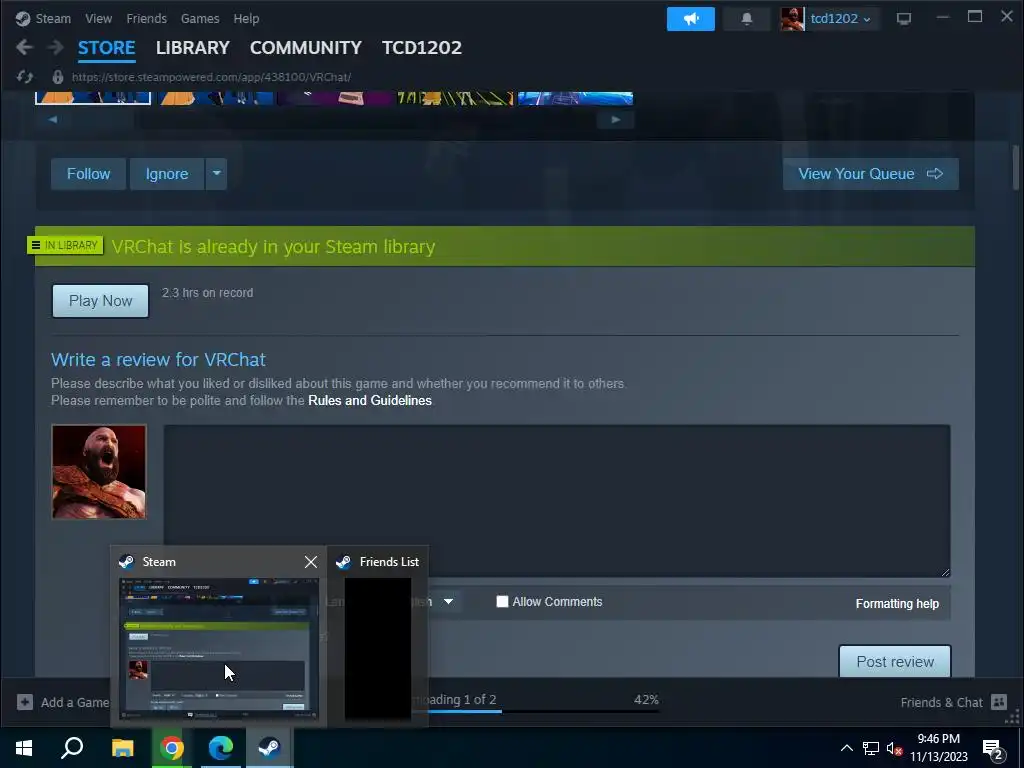This screenshot has height=768, width=1024.
Task: Switch to Big Picture mode monitor icon
Action: tap(904, 19)
